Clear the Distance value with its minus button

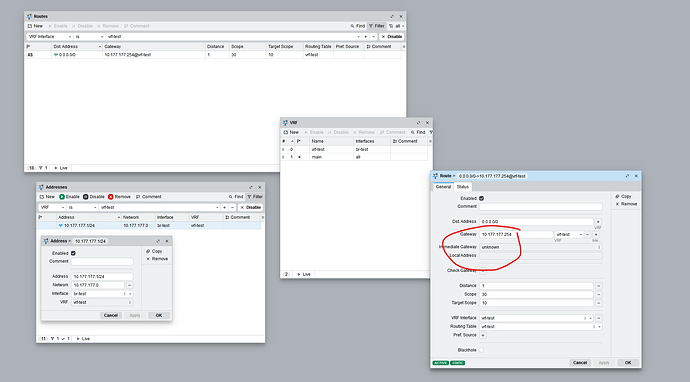(x=598, y=286)
